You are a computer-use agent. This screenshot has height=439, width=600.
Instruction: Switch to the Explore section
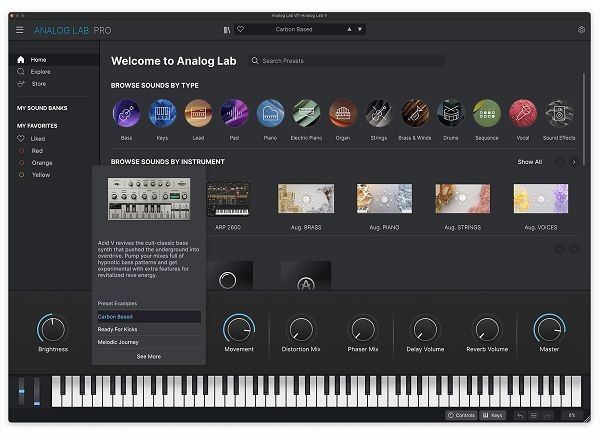[40, 72]
